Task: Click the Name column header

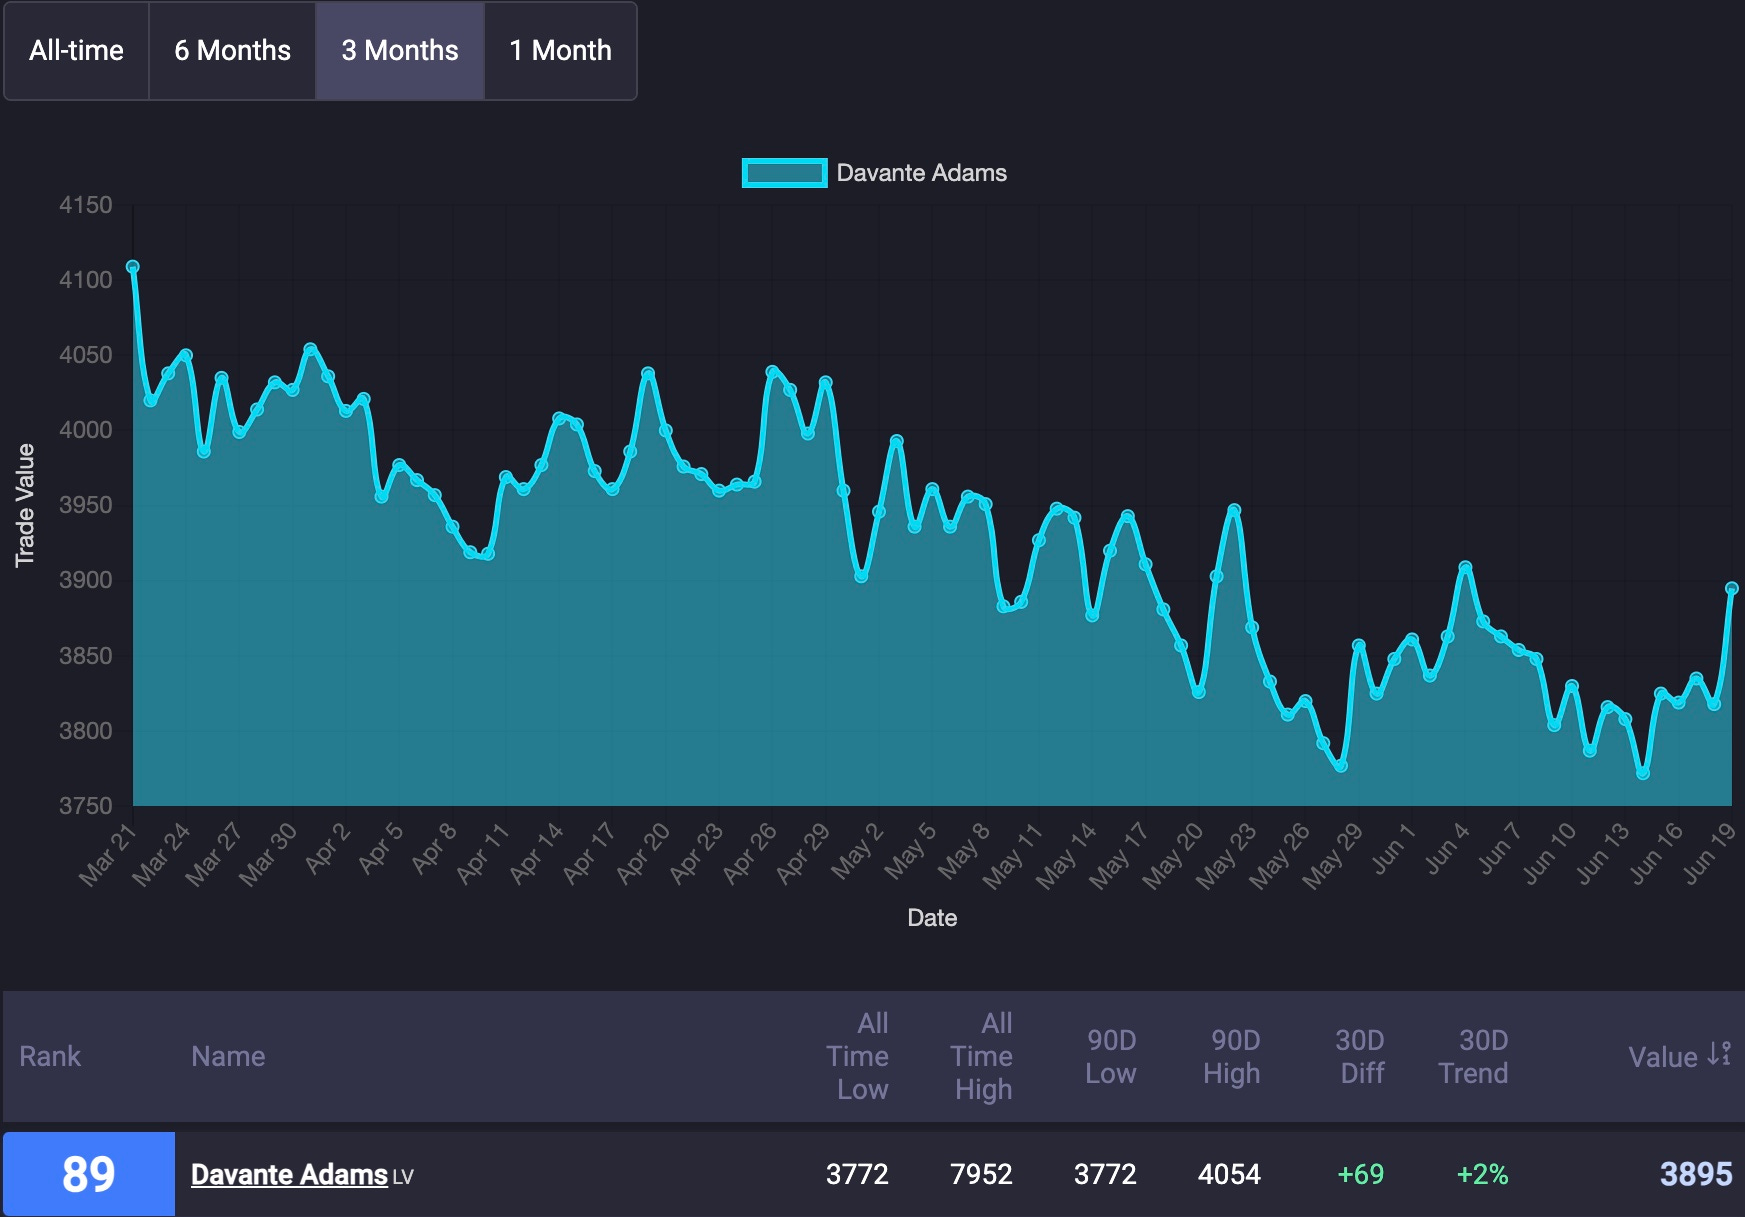Action: coord(228,1056)
